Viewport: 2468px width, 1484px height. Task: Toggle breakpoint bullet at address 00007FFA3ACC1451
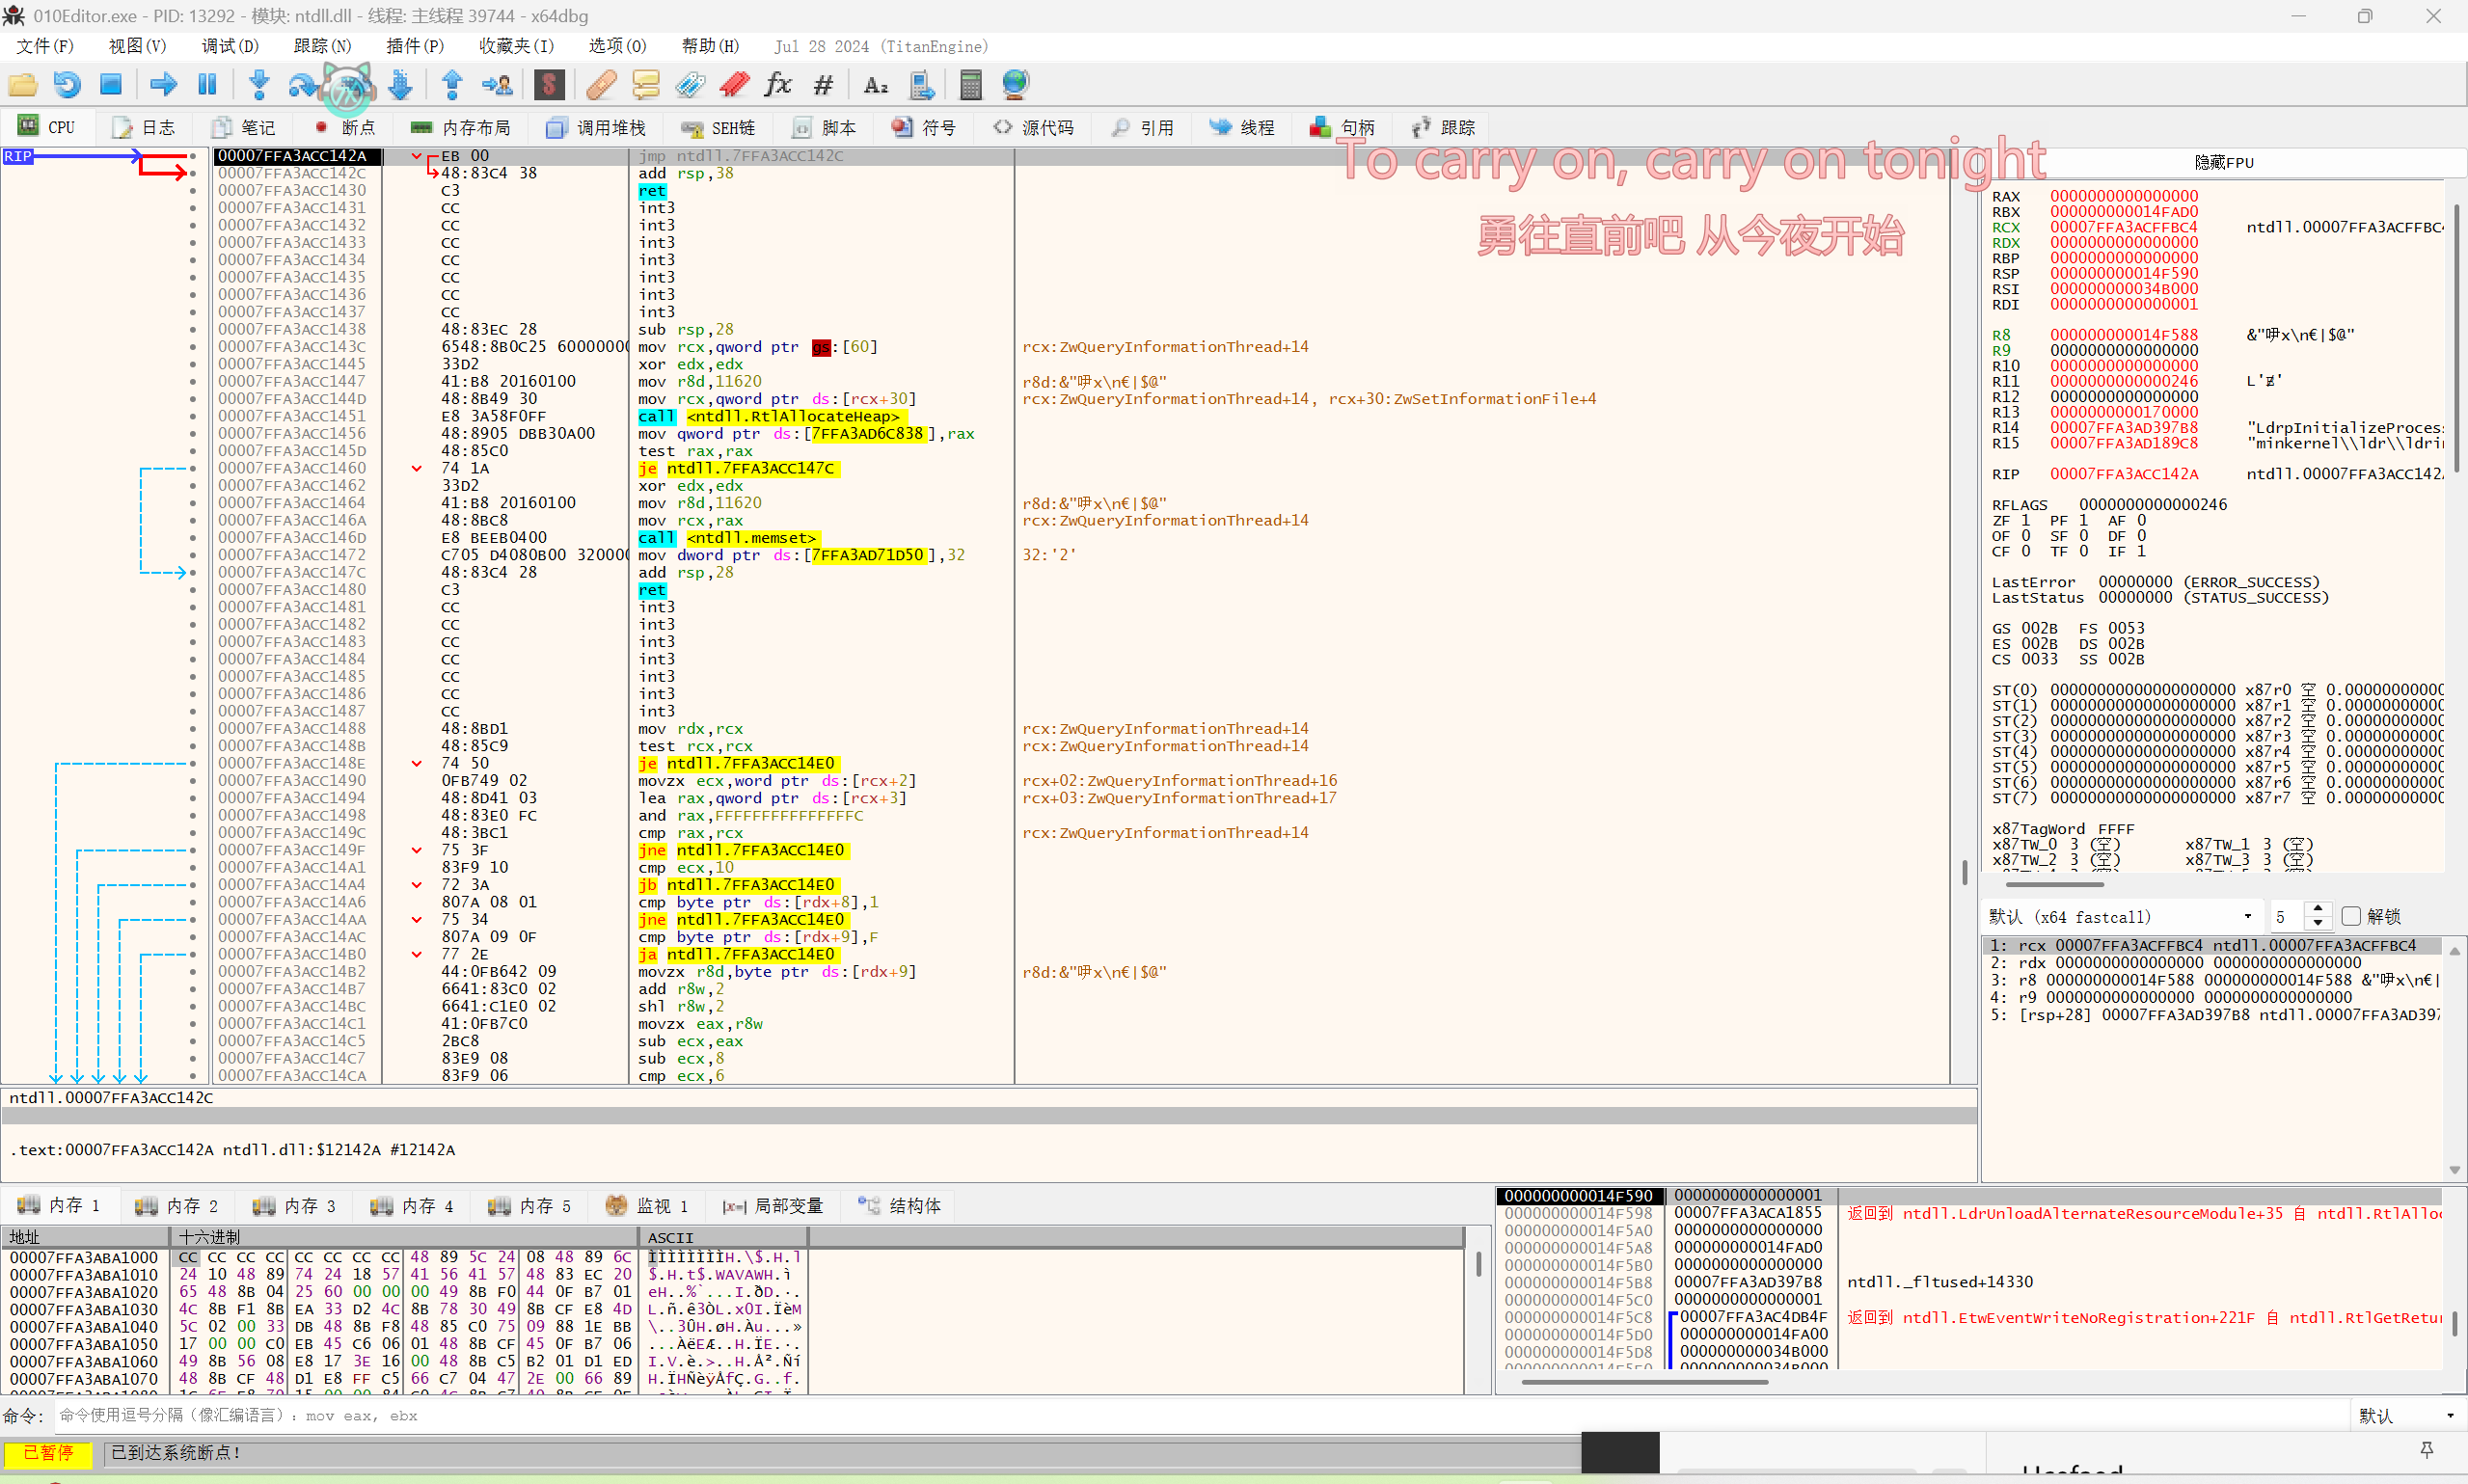(193, 416)
